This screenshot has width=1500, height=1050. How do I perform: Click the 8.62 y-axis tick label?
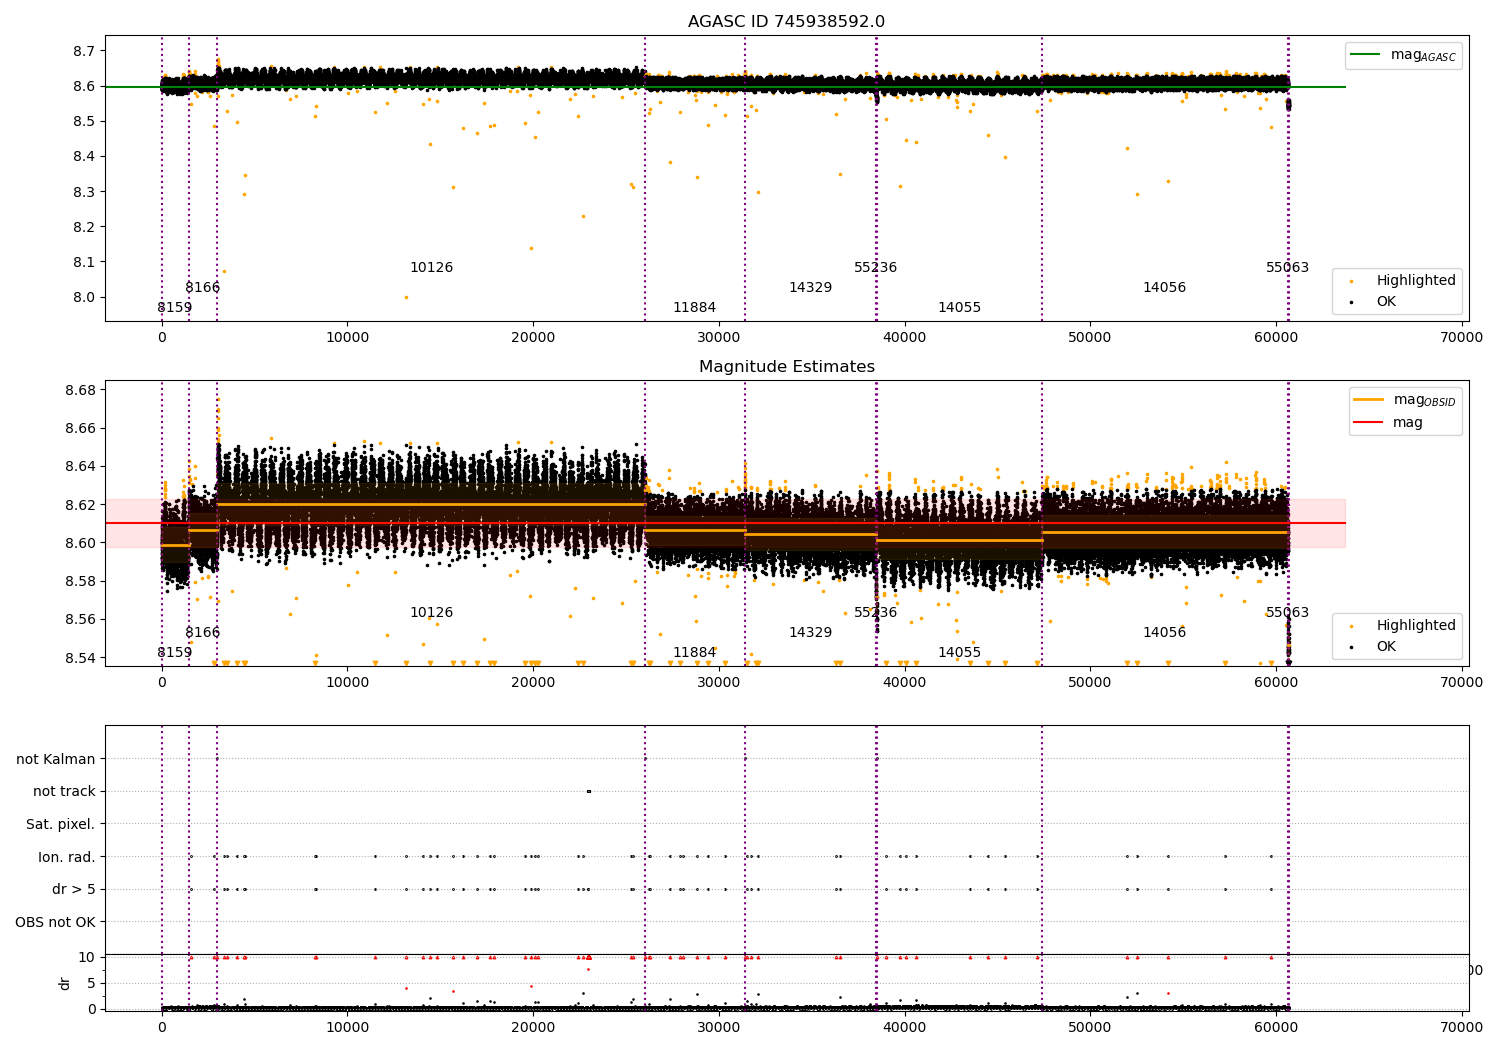tap(81, 505)
